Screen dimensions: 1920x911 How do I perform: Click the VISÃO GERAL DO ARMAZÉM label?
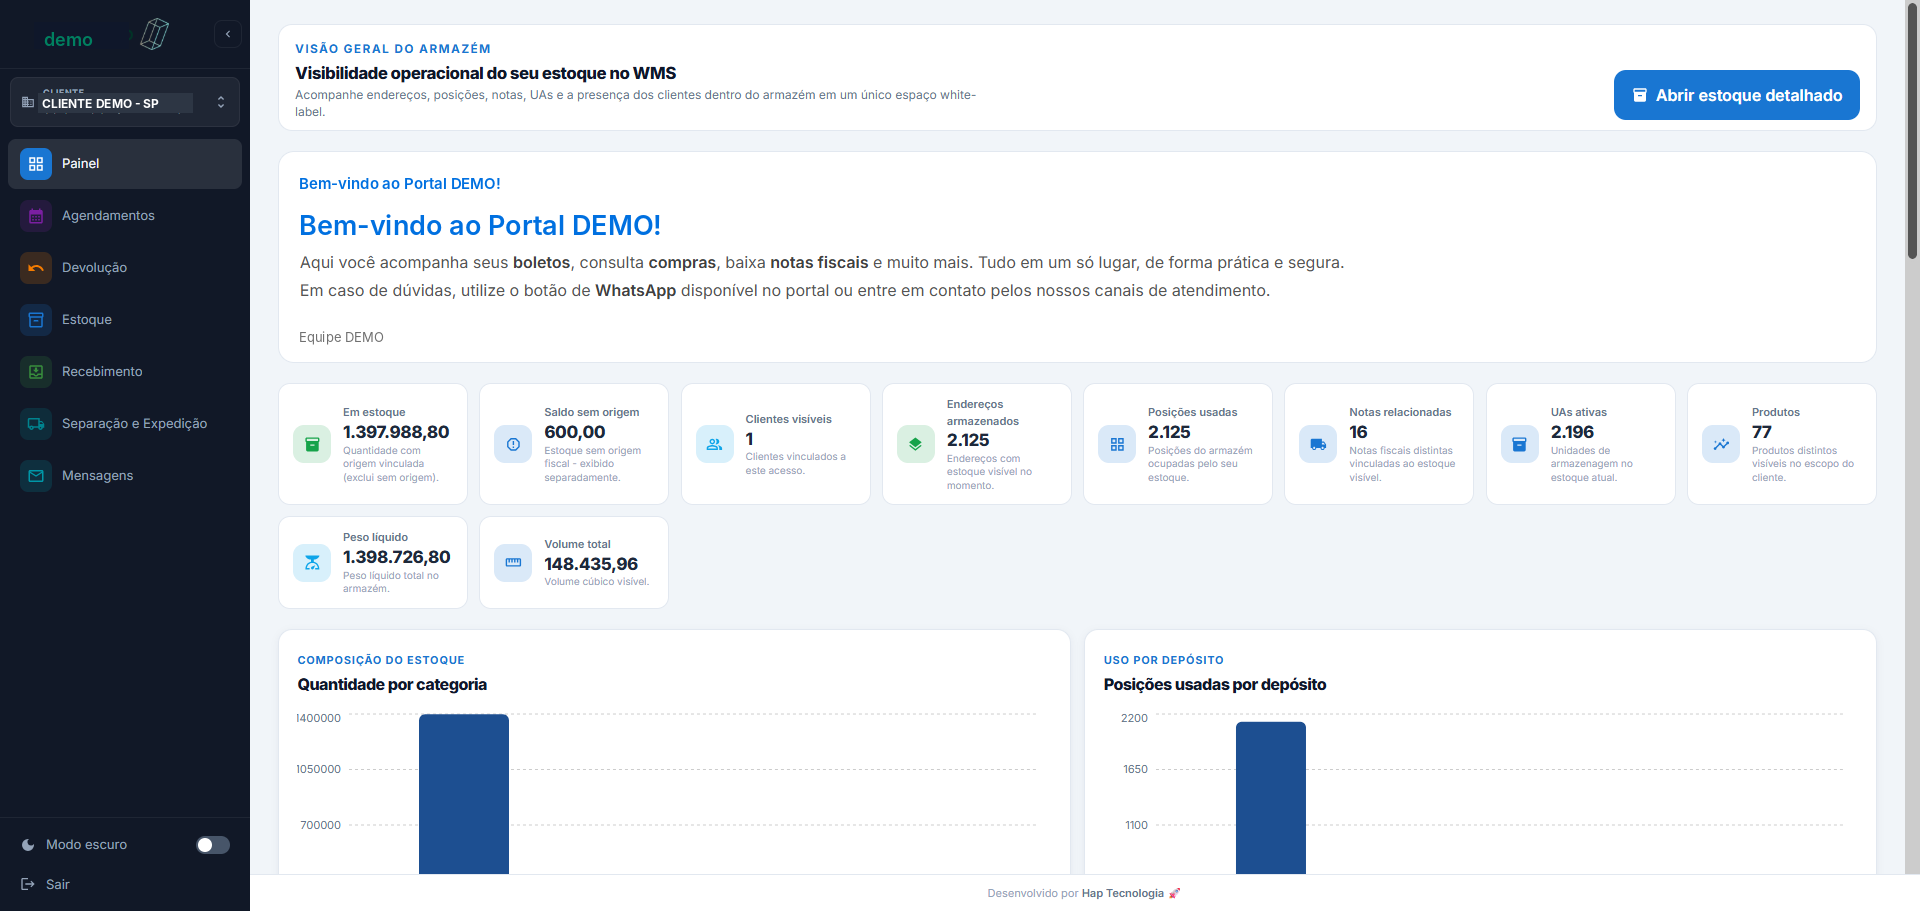tap(393, 49)
